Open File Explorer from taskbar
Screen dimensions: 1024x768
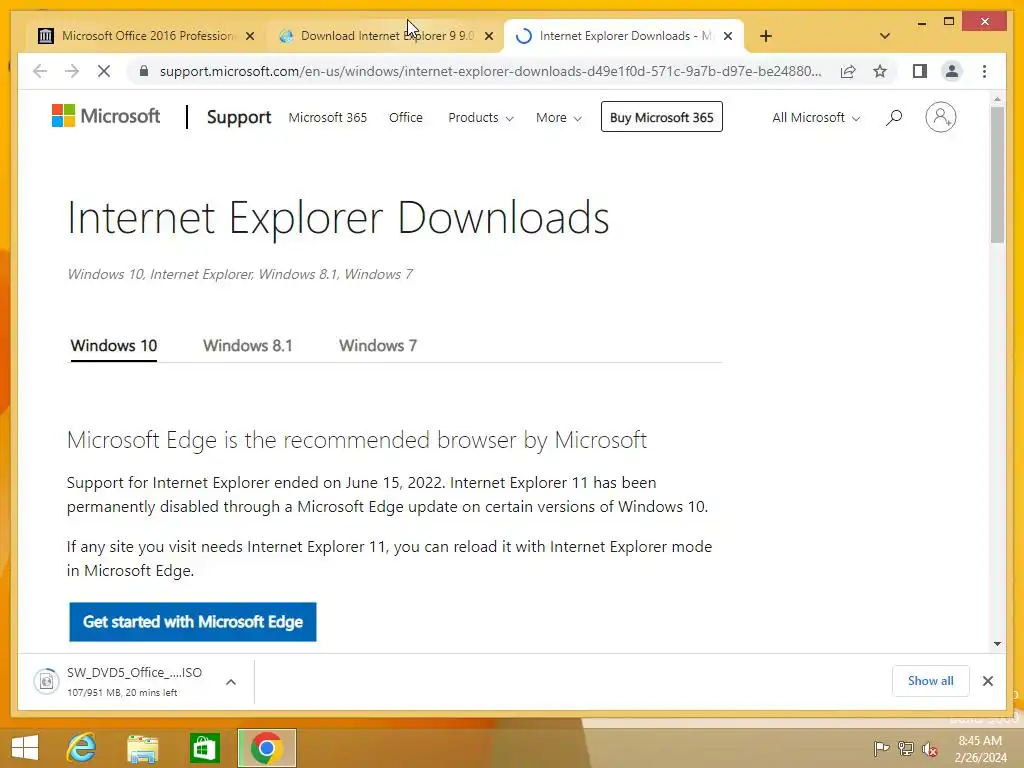pyautogui.click(x=142, y=748)
